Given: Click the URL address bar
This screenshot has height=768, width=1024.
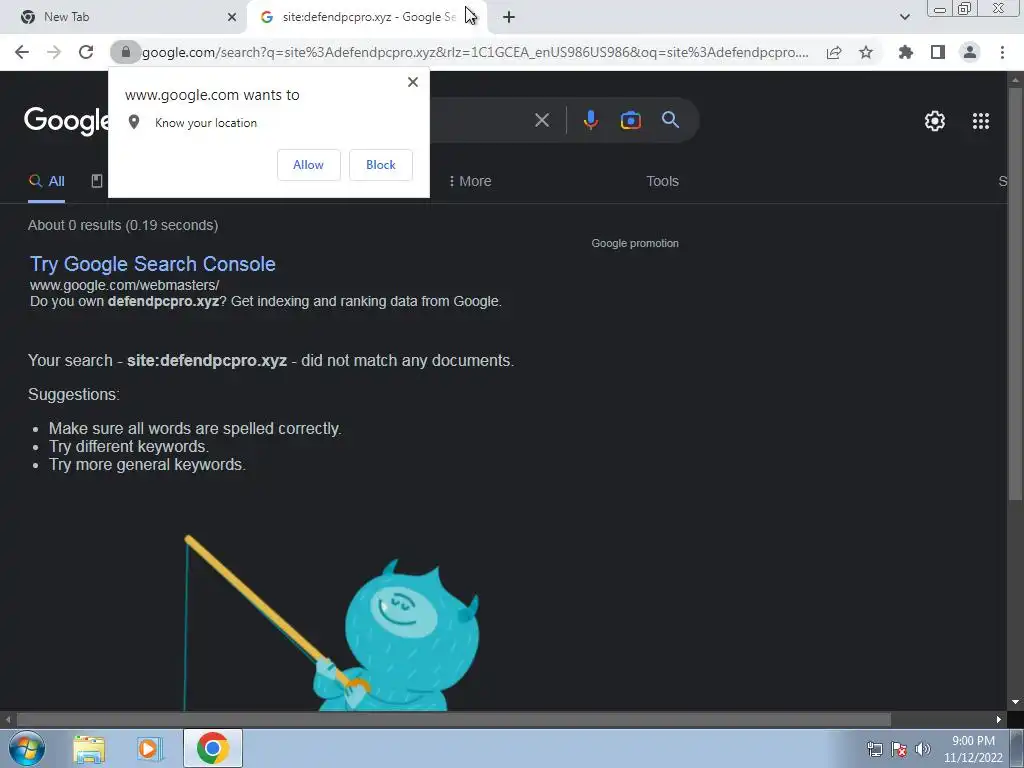Looking at the screenshot, I should [x=475, y=52].
